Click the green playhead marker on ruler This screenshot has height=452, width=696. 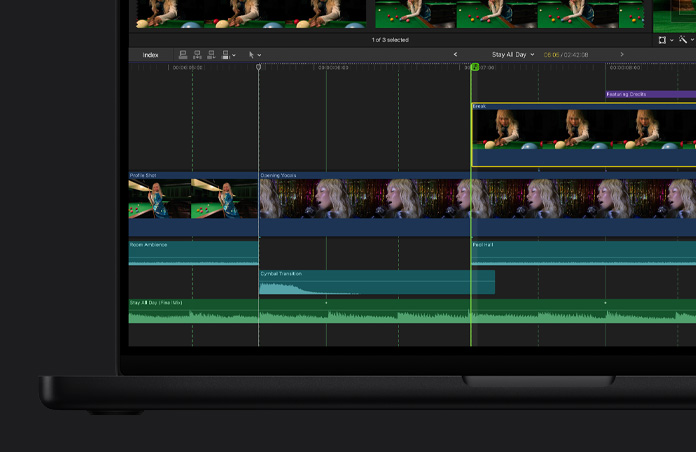click(x=474, y=67)
